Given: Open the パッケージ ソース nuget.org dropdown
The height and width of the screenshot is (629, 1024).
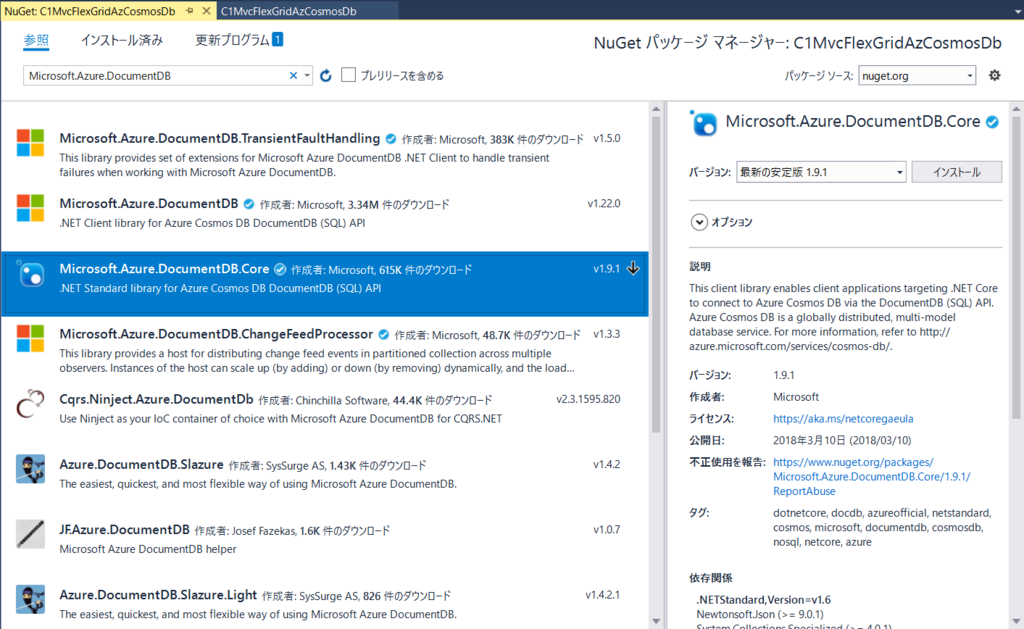Looking at the screenshot, I should point(917,76).
